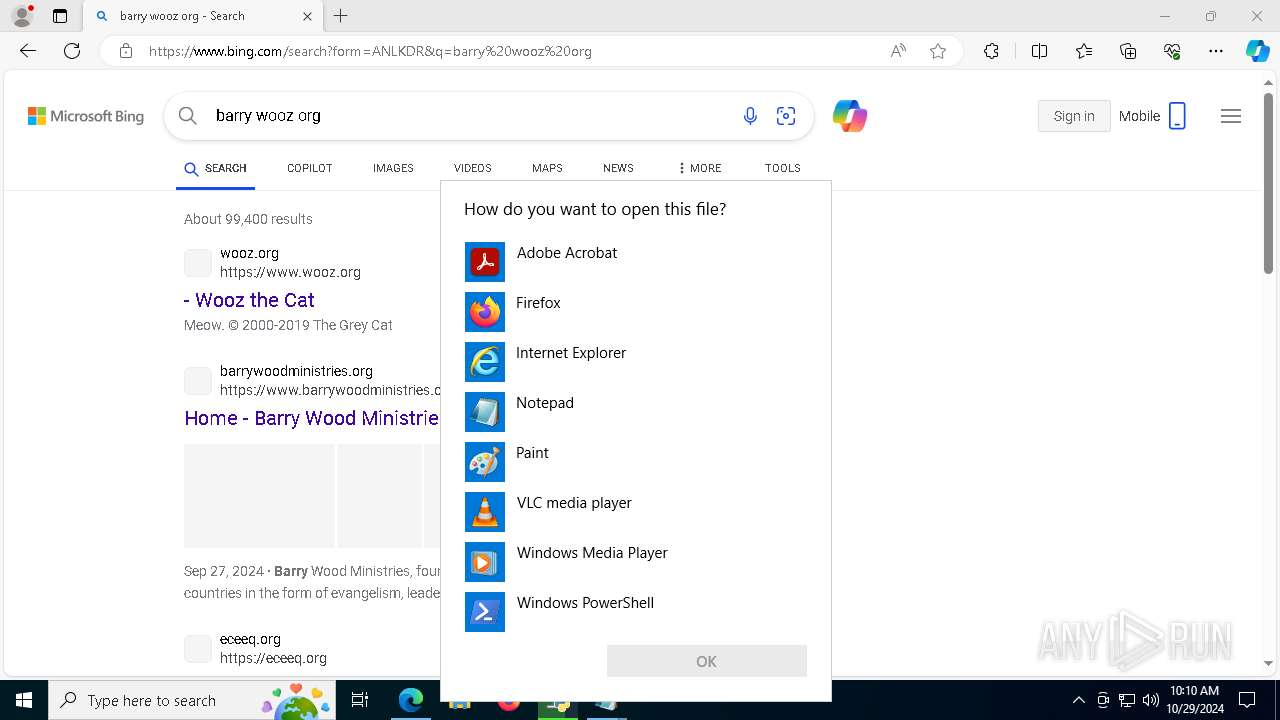Choose Windows PowerShell icon
The height and width of the screenshot is (720, 1280).
[x=485, y=612]
